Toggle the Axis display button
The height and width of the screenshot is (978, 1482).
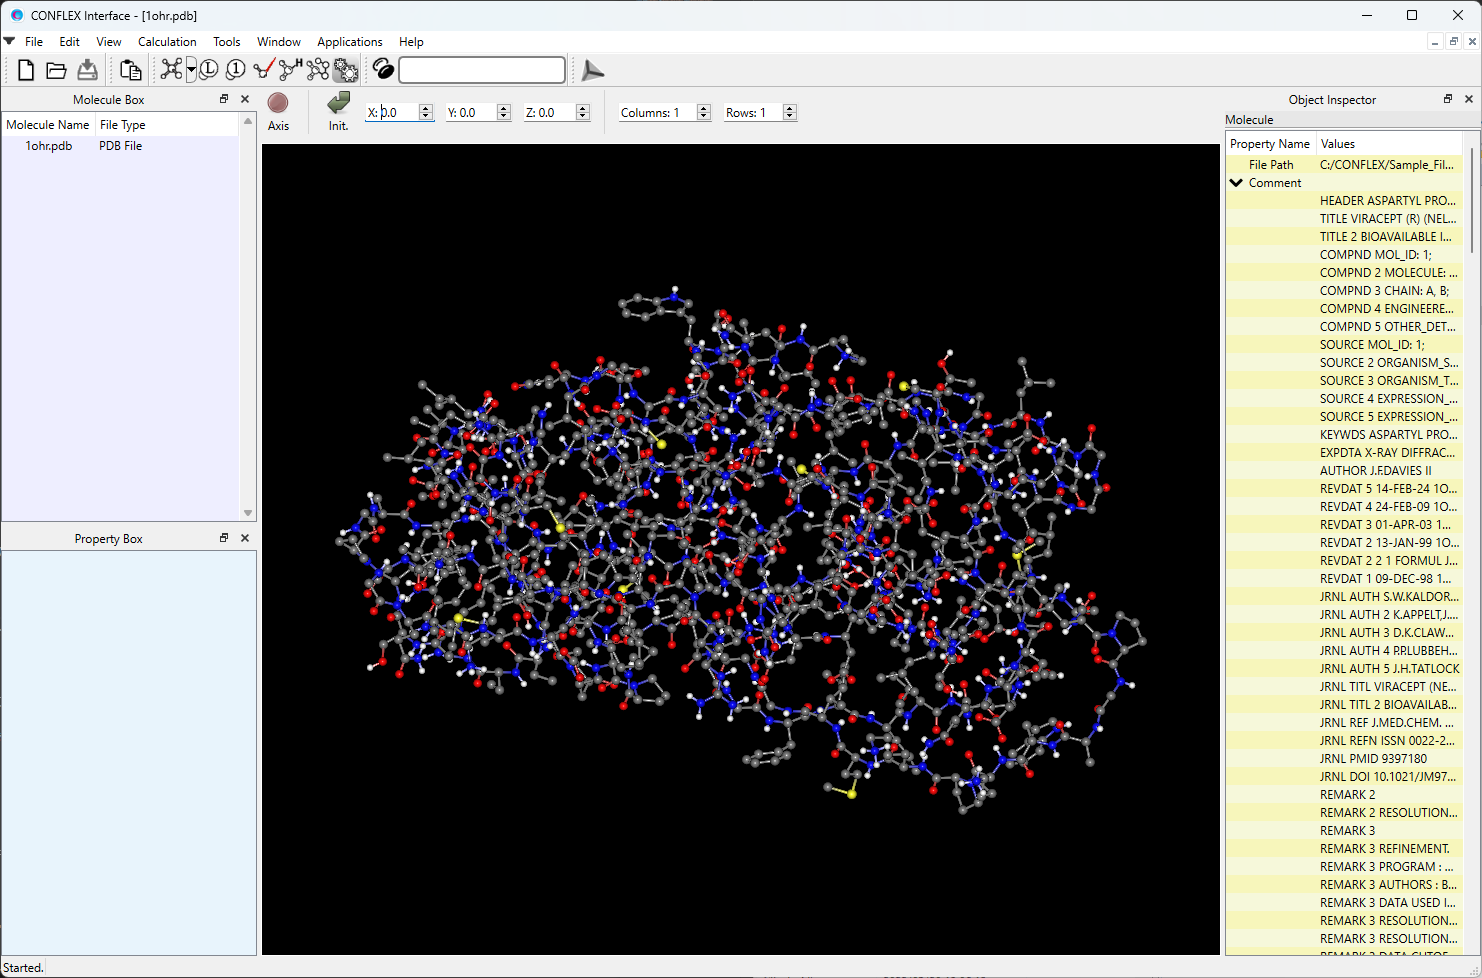[278, 103]
